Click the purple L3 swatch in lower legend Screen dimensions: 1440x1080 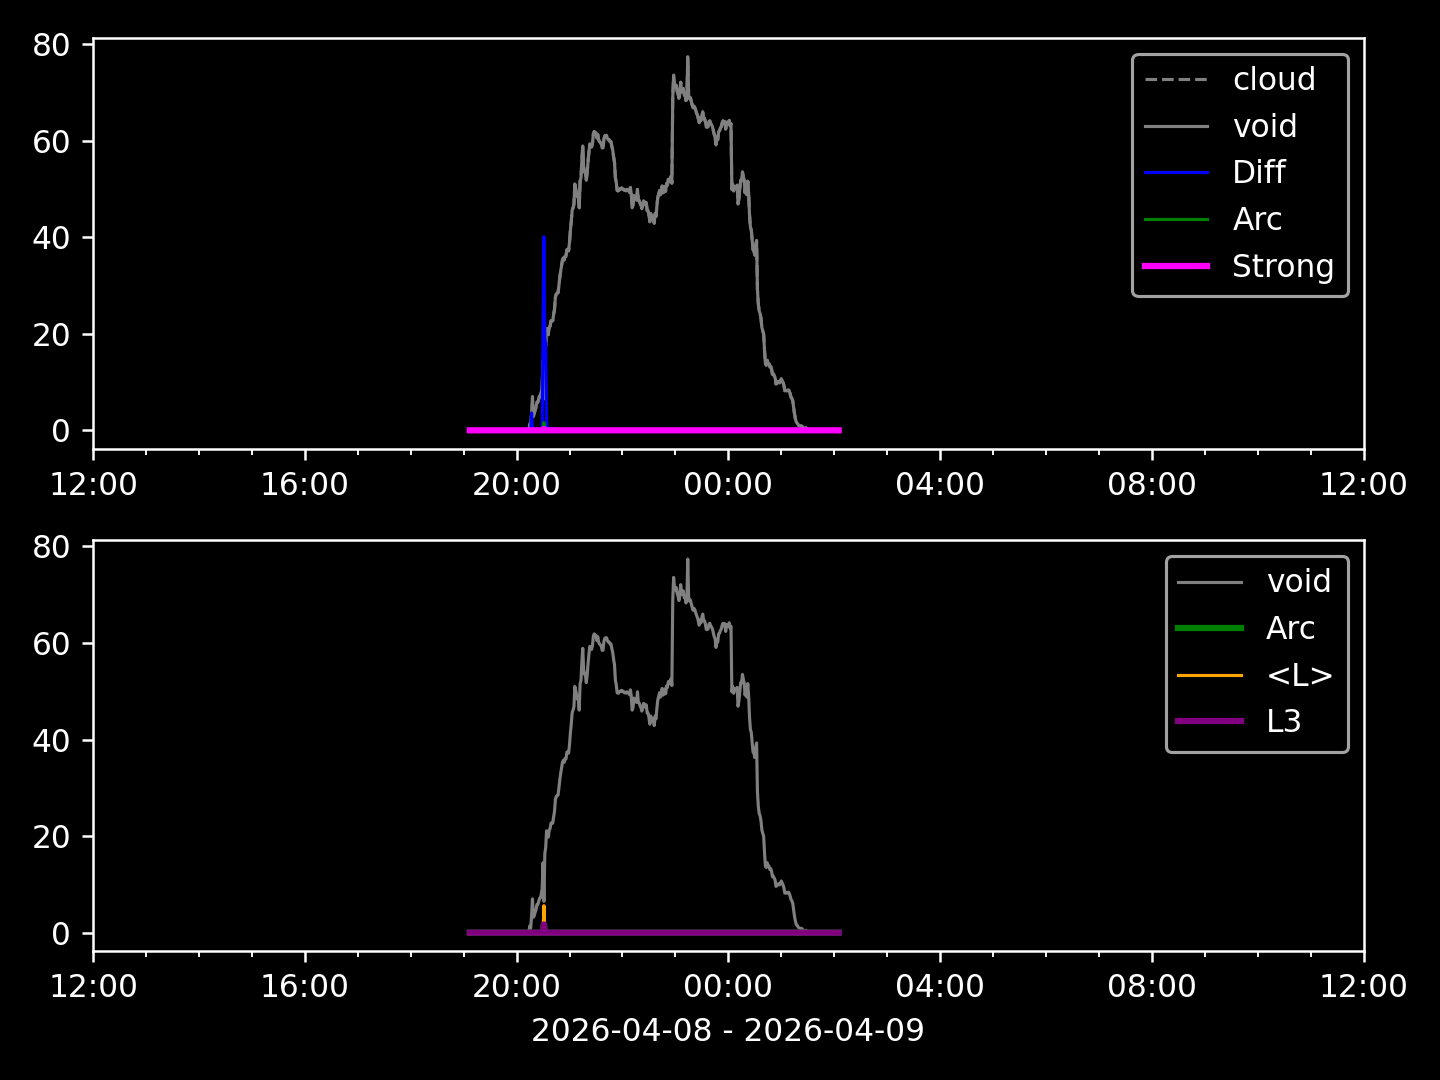[1209, 721]
